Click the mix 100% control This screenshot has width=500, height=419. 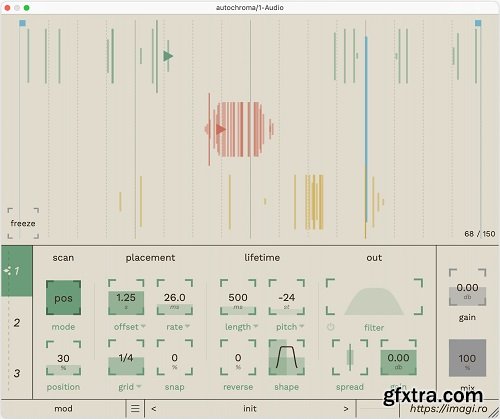coord(467,358)
